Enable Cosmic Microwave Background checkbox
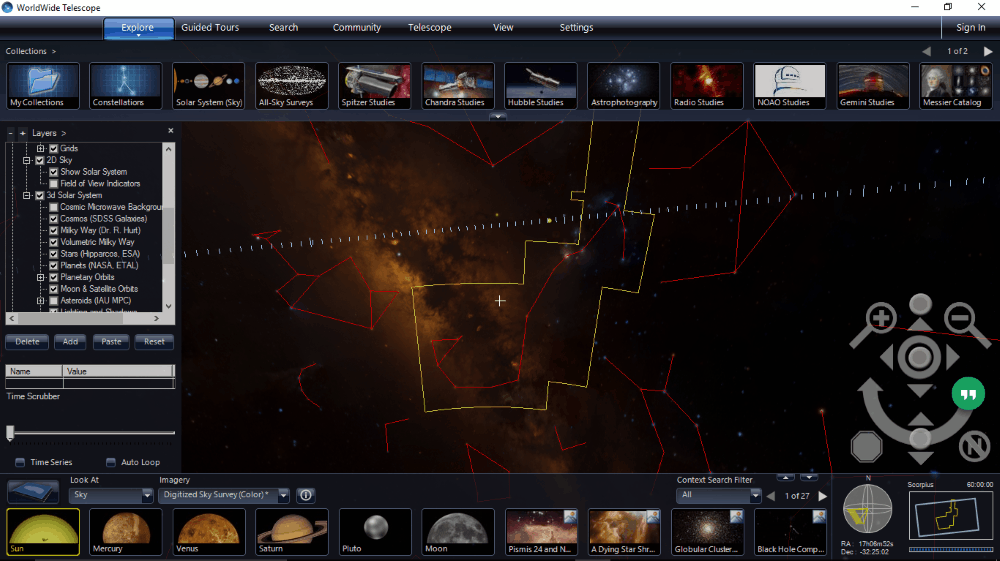 [54, 207]
